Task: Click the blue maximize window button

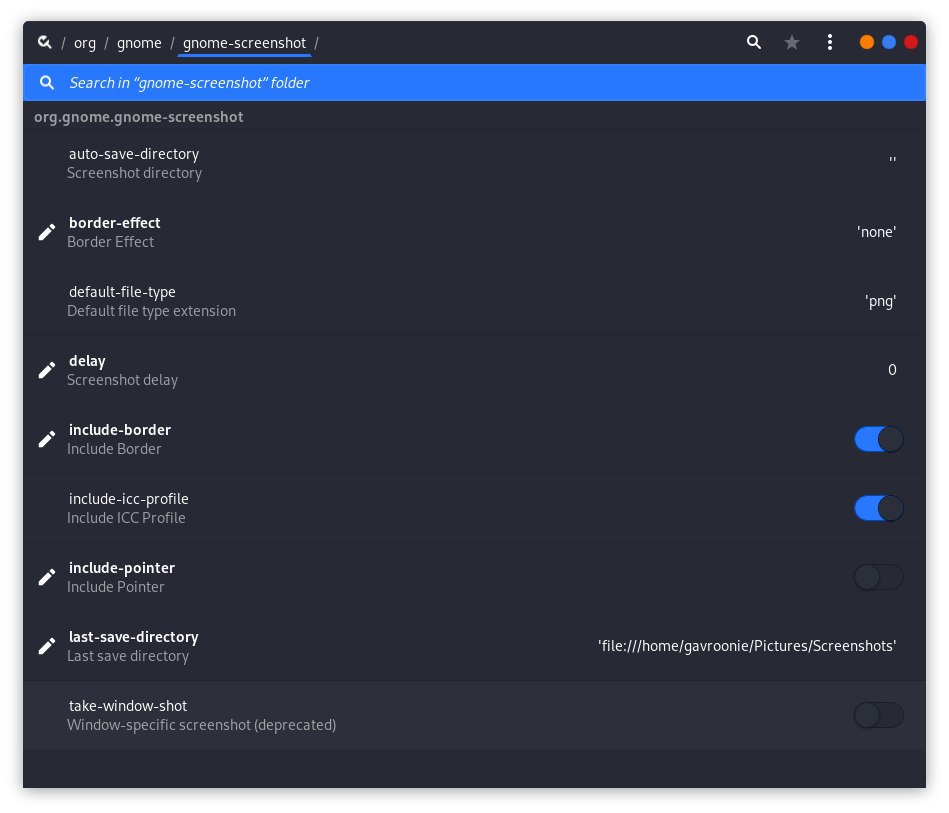Action: pyautogui.click(x=888, y=42)
